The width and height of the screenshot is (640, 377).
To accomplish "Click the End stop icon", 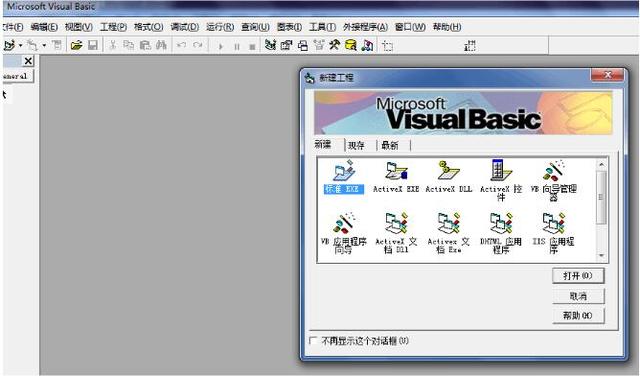I will click(252, 47).
